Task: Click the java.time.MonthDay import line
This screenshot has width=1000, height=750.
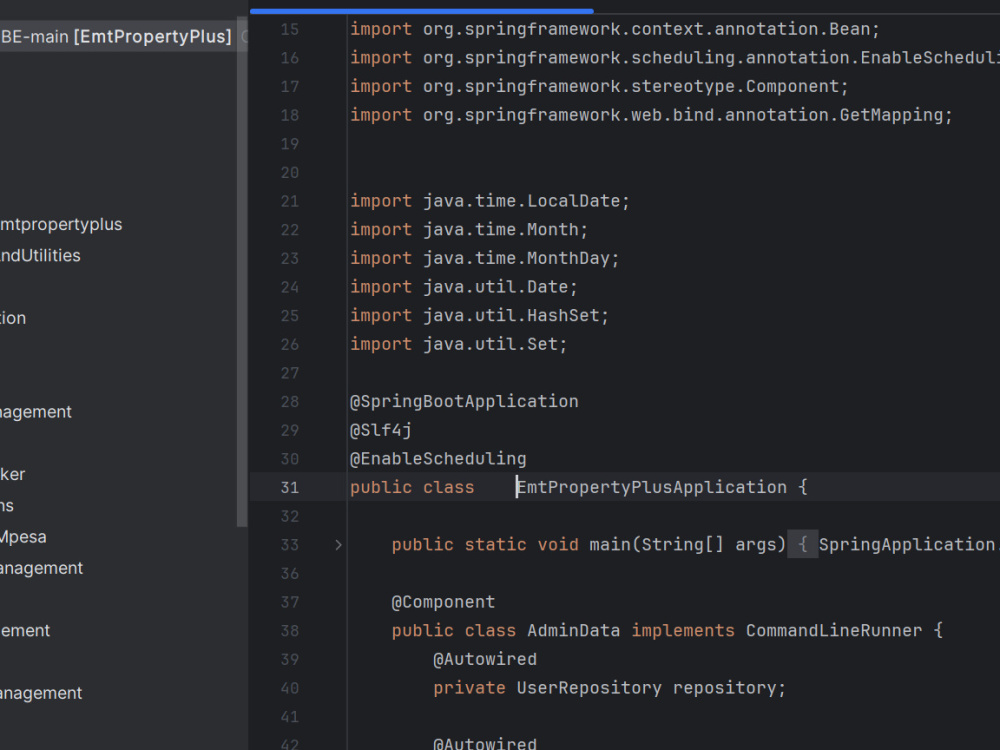Action: 485,258
